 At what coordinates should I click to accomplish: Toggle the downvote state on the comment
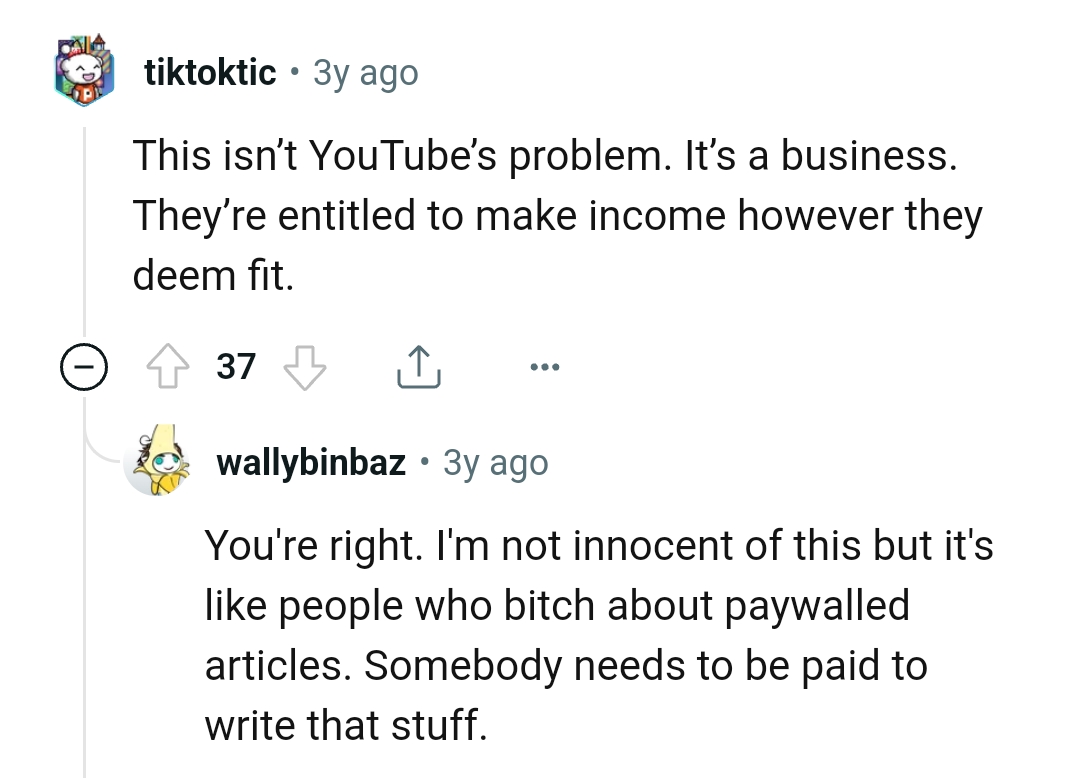coord(301,367)
